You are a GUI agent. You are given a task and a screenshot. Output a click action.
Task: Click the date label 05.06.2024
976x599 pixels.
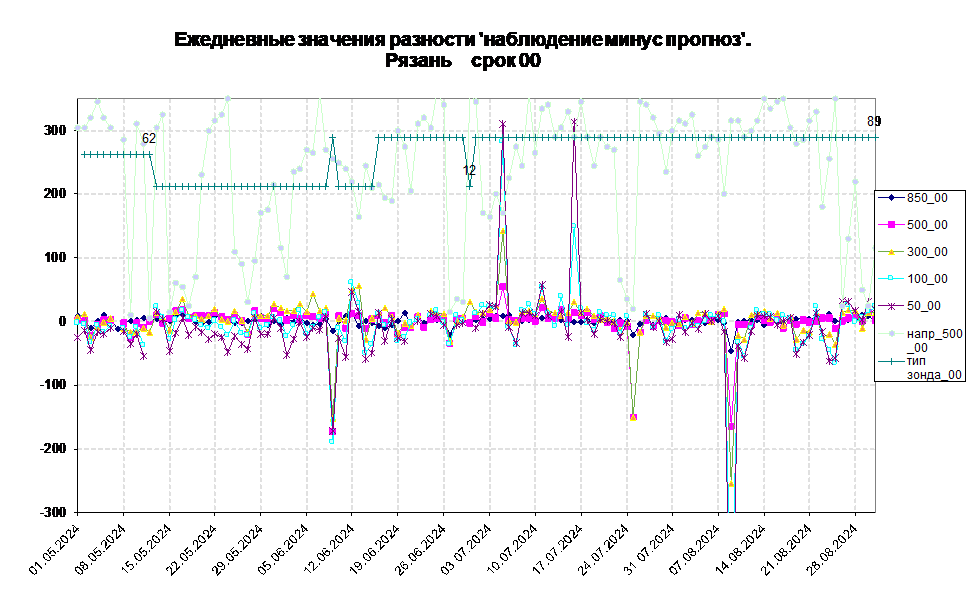(x=283, y=550)
